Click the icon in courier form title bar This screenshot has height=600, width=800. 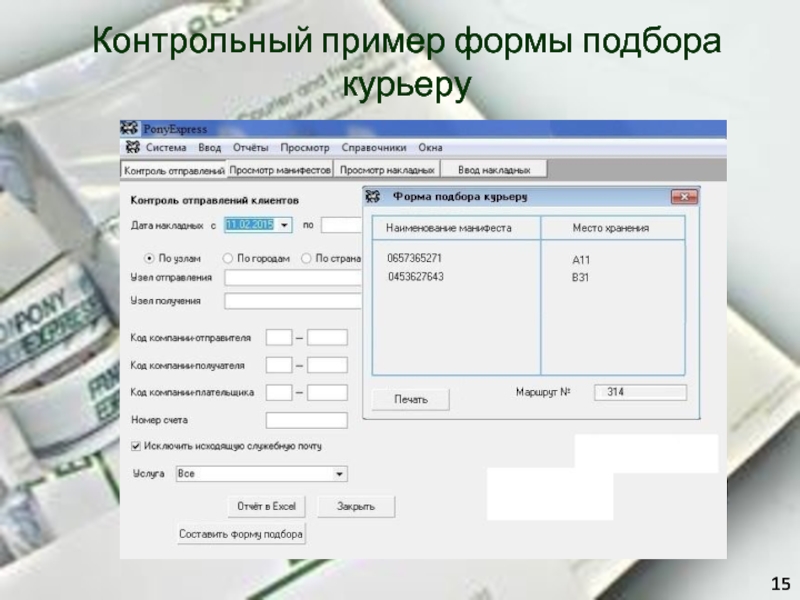click(372, 197)
